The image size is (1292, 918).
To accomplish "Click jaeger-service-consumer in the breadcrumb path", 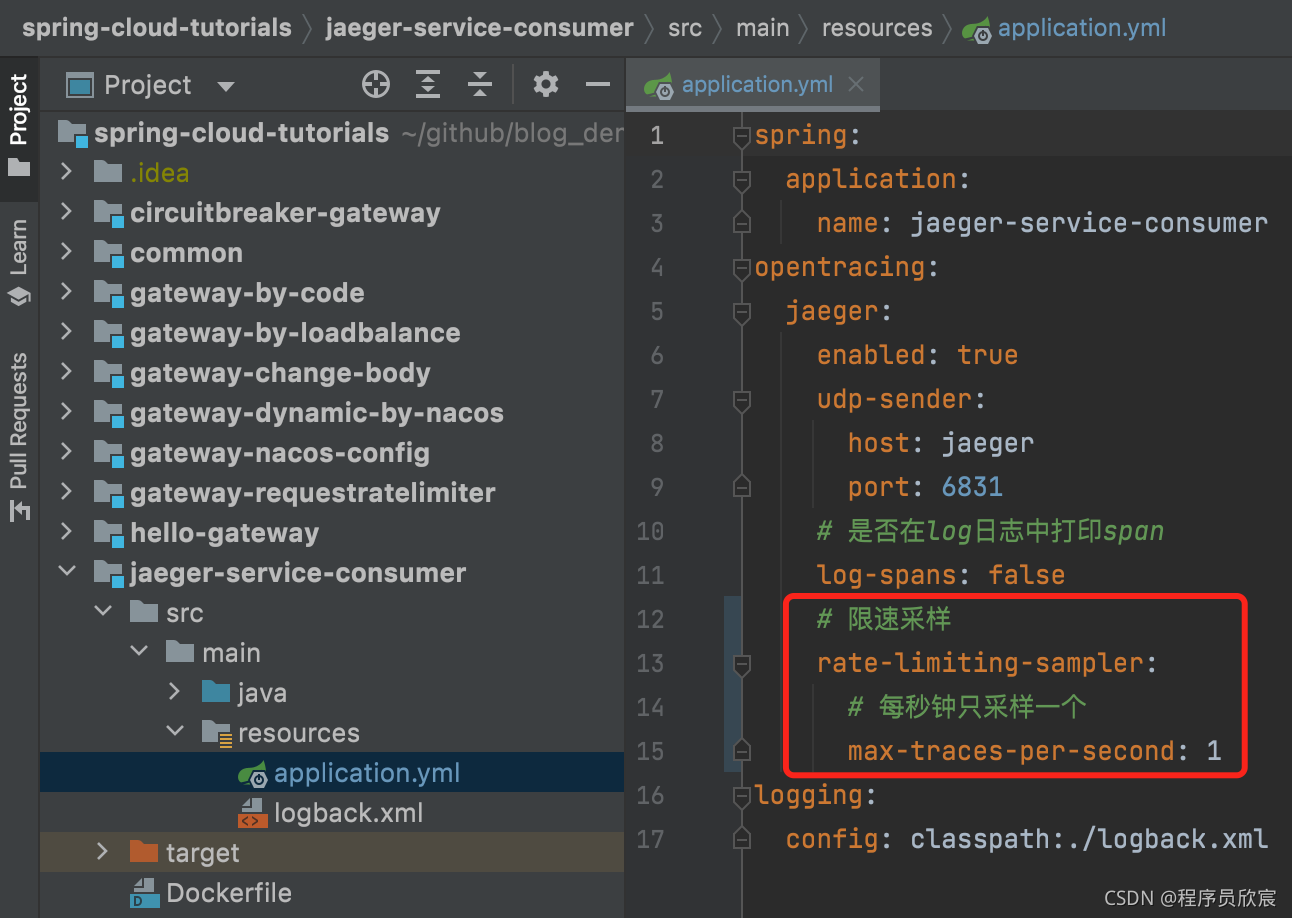I will pyautogui.click(x=479, y=28).
